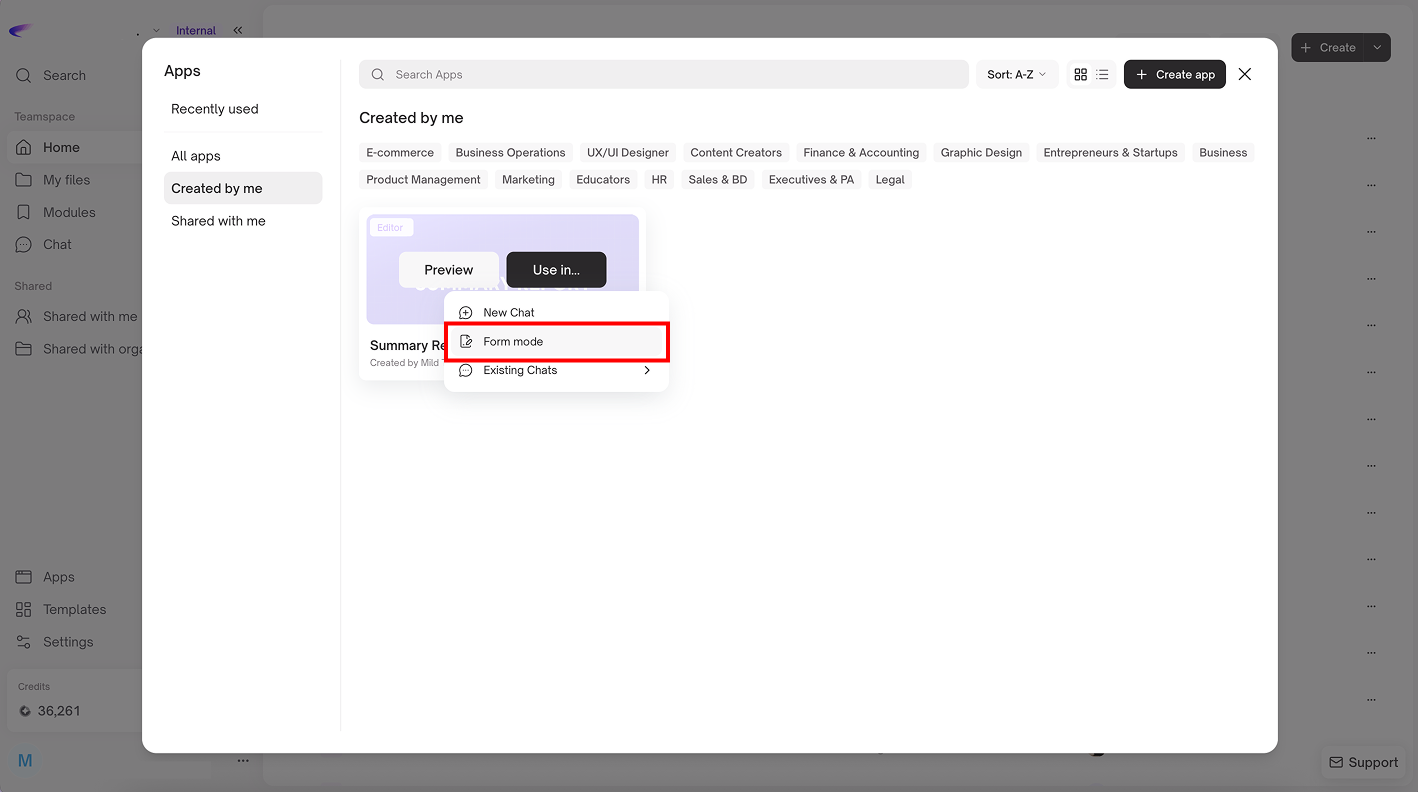This screenshot has height=792, width=1418.
Task: Click the Search magnifier in sidebar
Action: (x=24, y=75)
